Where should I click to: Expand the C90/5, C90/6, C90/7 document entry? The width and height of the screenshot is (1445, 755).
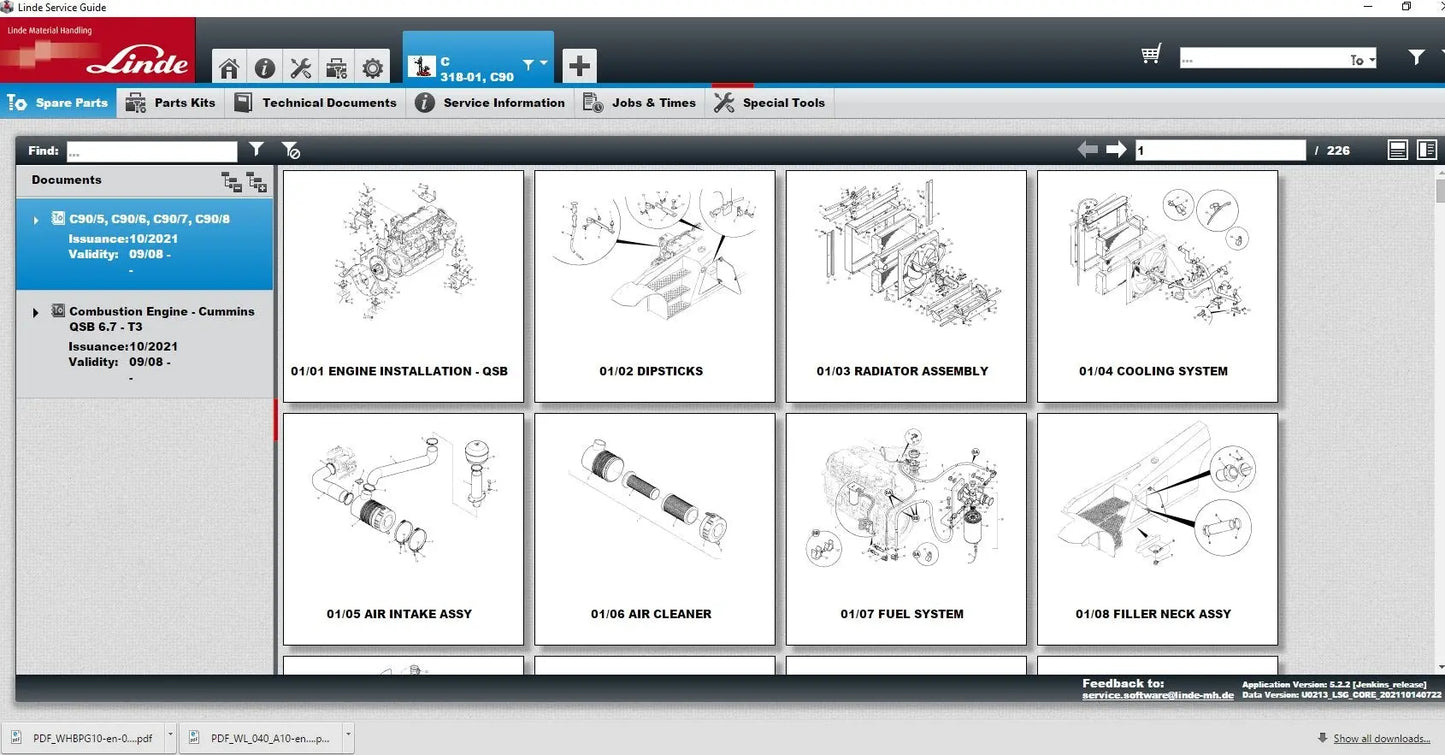click(36, 220)
